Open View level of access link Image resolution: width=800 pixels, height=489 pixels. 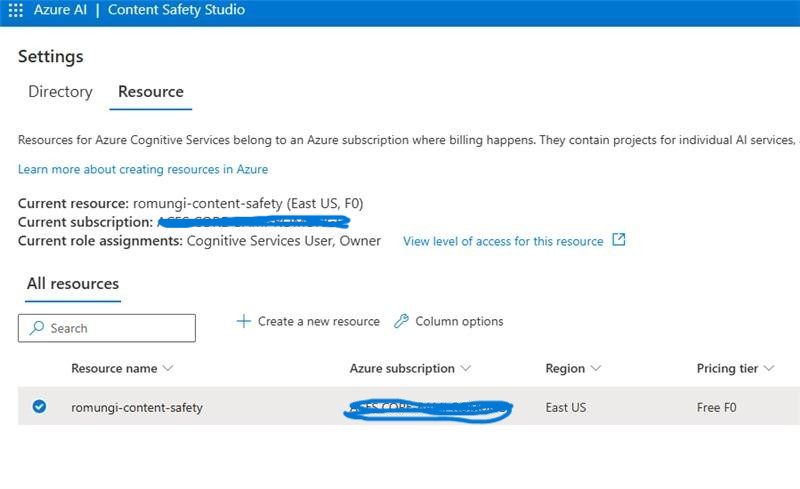[503, 241]
